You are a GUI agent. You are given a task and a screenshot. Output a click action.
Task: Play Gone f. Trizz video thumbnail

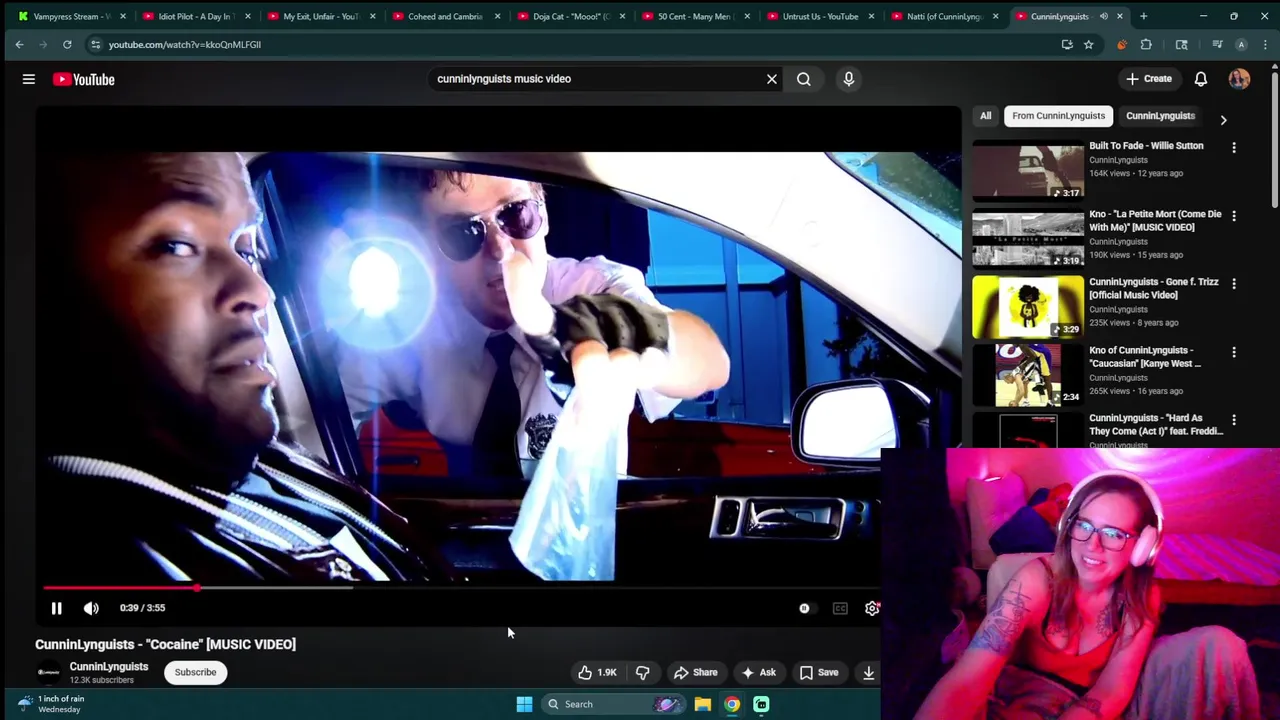(x=1028, y=307)
